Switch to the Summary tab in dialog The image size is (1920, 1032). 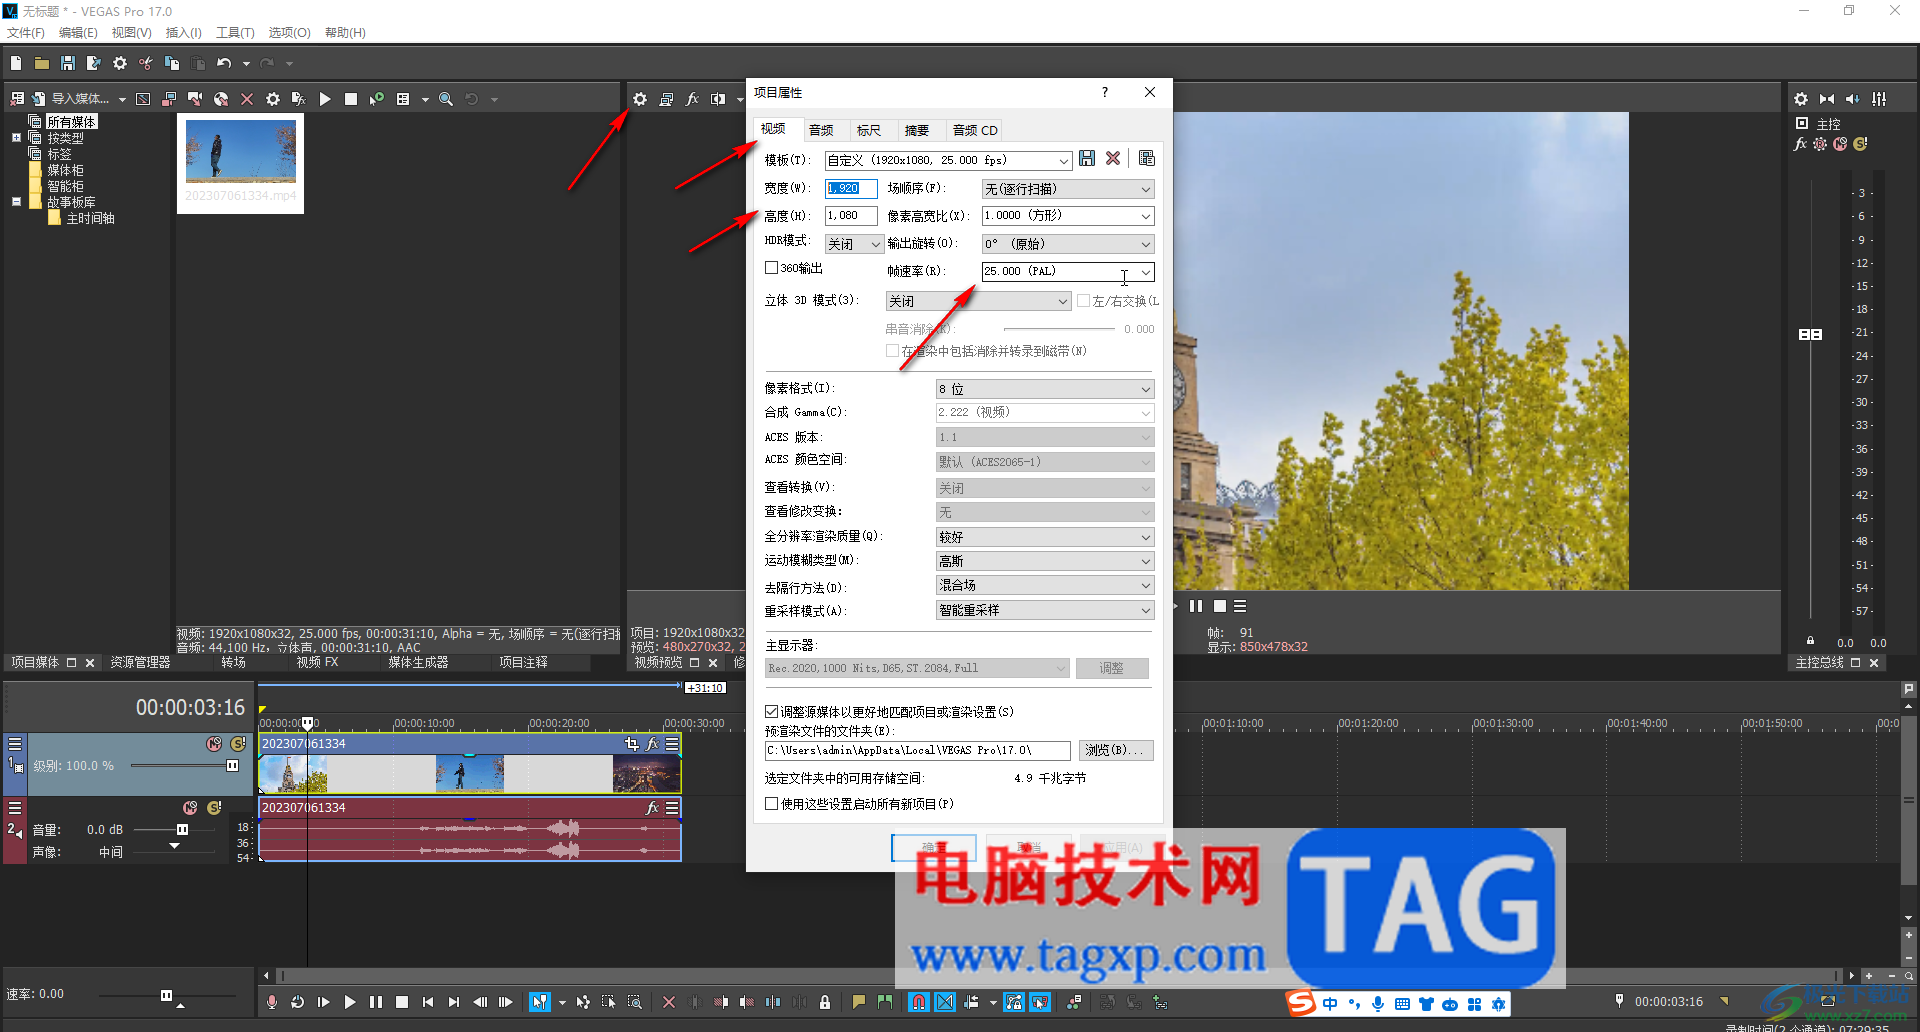(917, 130)
